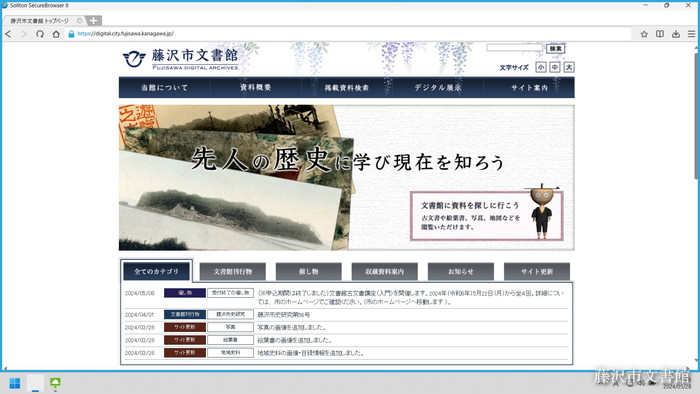Open the 掲載資料検索 navigation menu
The width and height of the screenshot is (700, 394).
346,87
